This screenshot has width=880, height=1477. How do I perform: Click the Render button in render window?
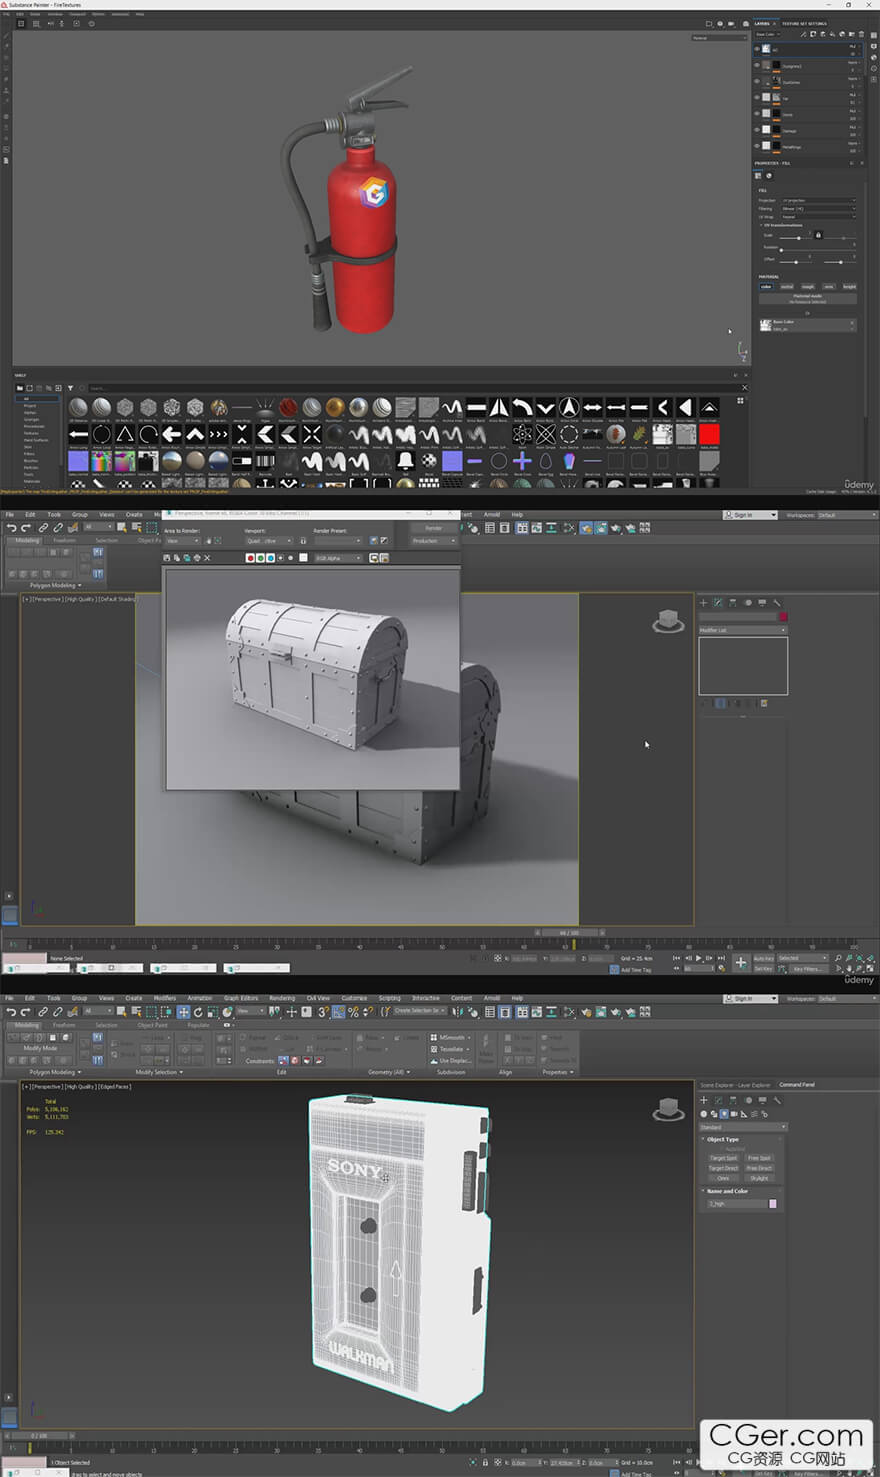click(x=433, y=528)
